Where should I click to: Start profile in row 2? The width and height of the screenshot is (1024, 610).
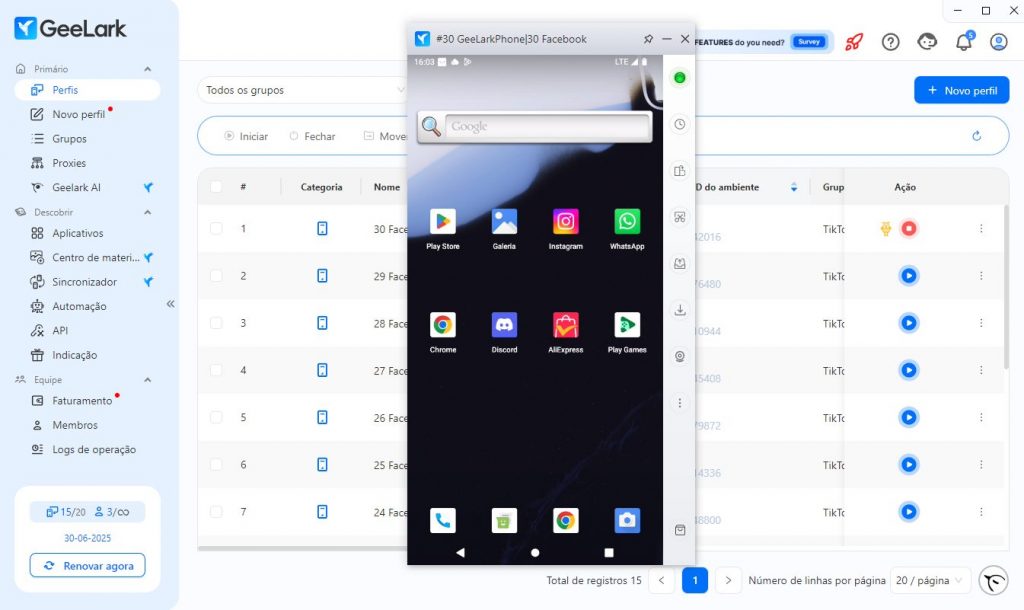click(x=908, y=276)
